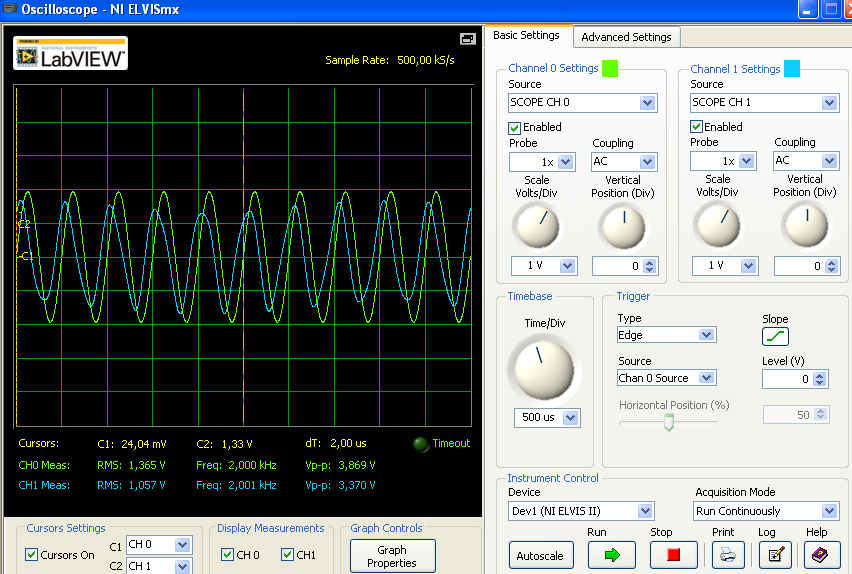This screenshot has height=574, width=852.
Task: Open the C2 cursor CH 1 dropdown
Action: pyautogui.click(x=182, y=566)
